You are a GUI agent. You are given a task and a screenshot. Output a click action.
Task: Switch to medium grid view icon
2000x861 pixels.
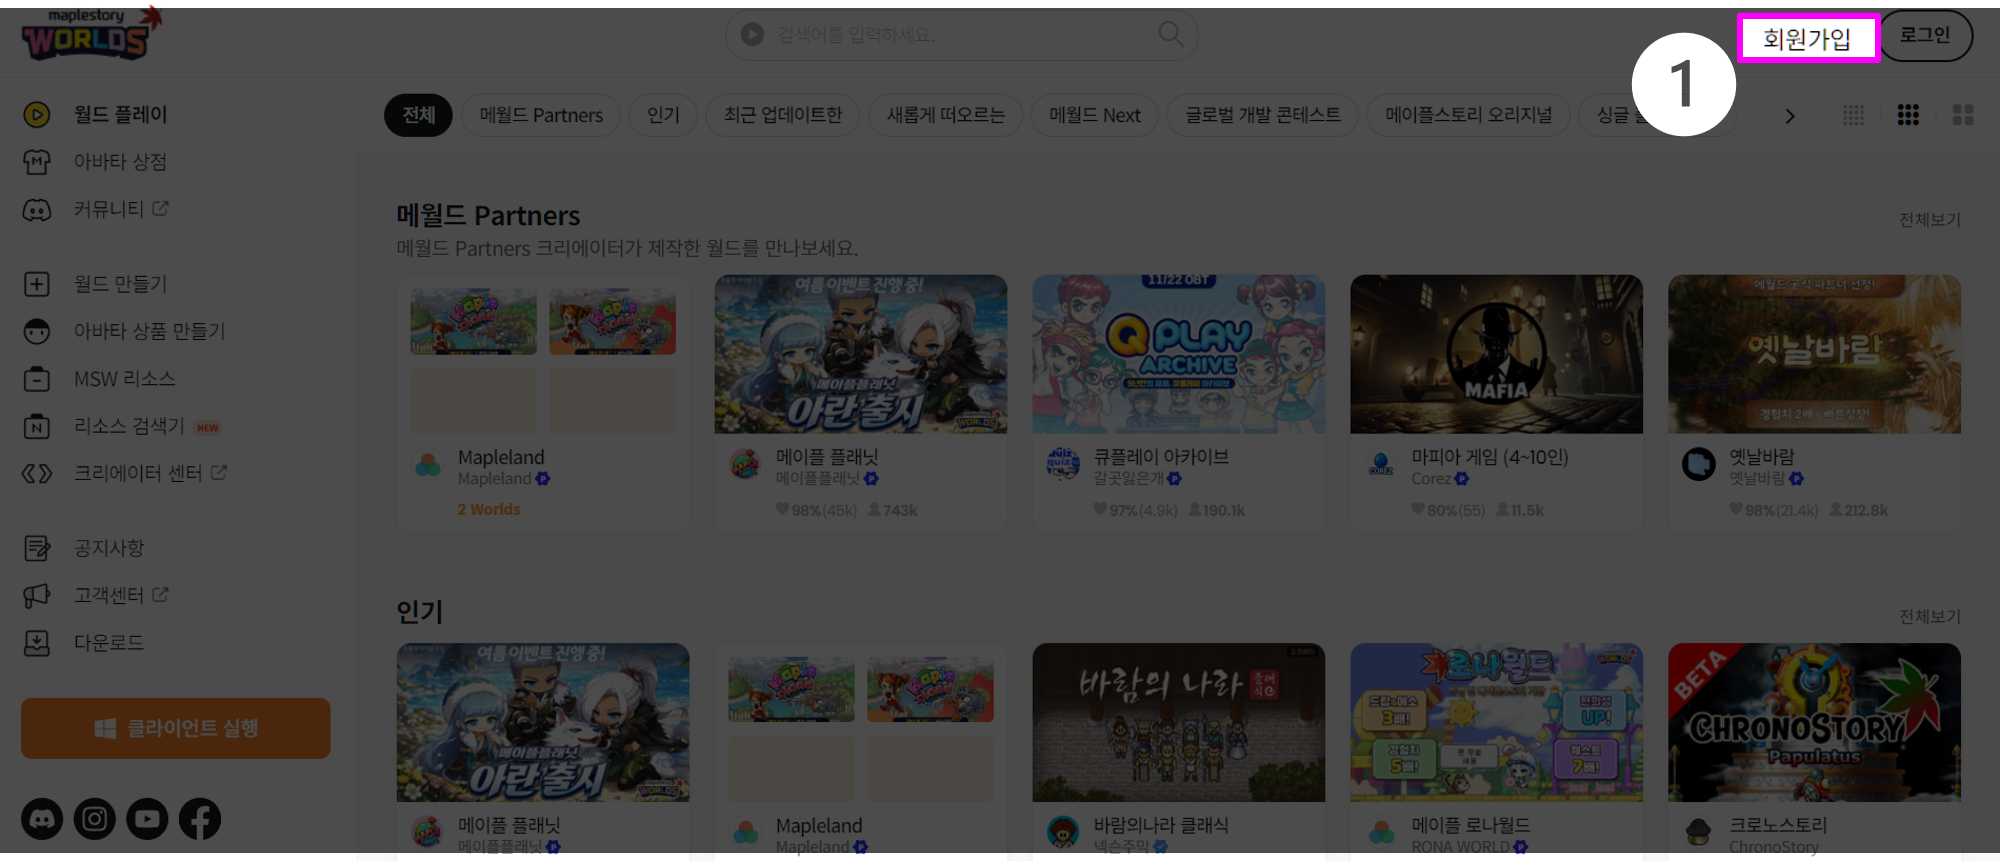1908,115
